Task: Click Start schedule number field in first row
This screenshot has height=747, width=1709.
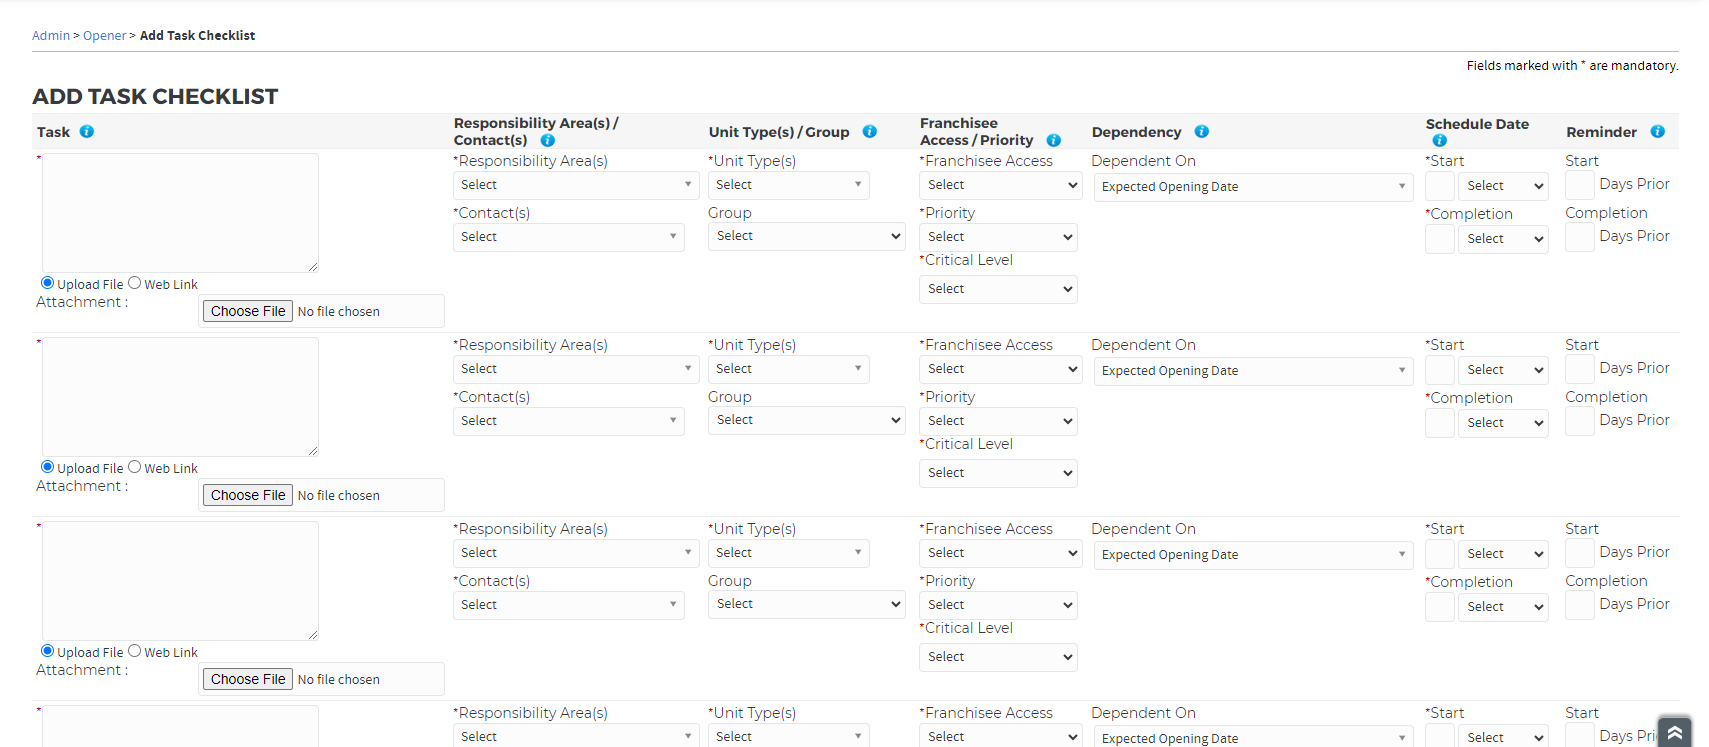Action: (1440, 186)
